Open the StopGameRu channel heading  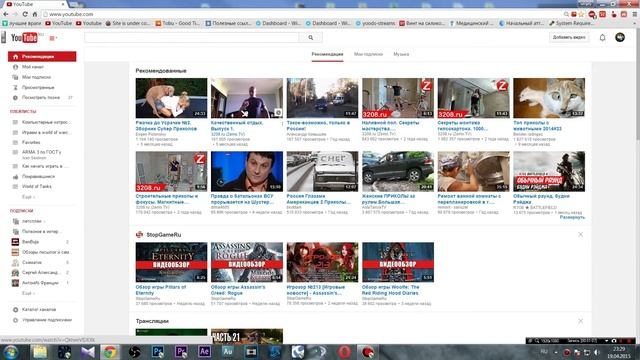[164, 234]
